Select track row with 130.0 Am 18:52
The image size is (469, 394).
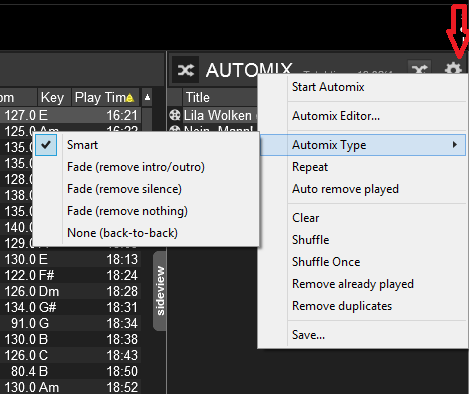pos(70,387)
